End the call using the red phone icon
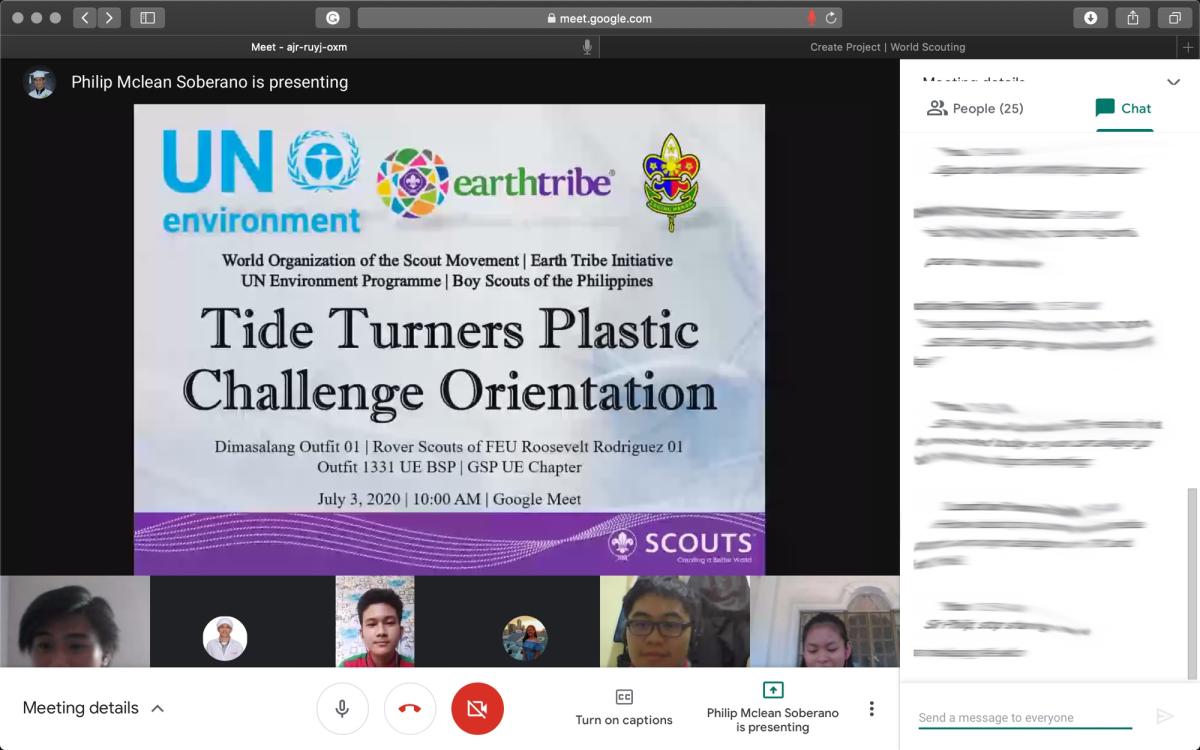This screenshot has width=1200, height=750. point(410,708)
